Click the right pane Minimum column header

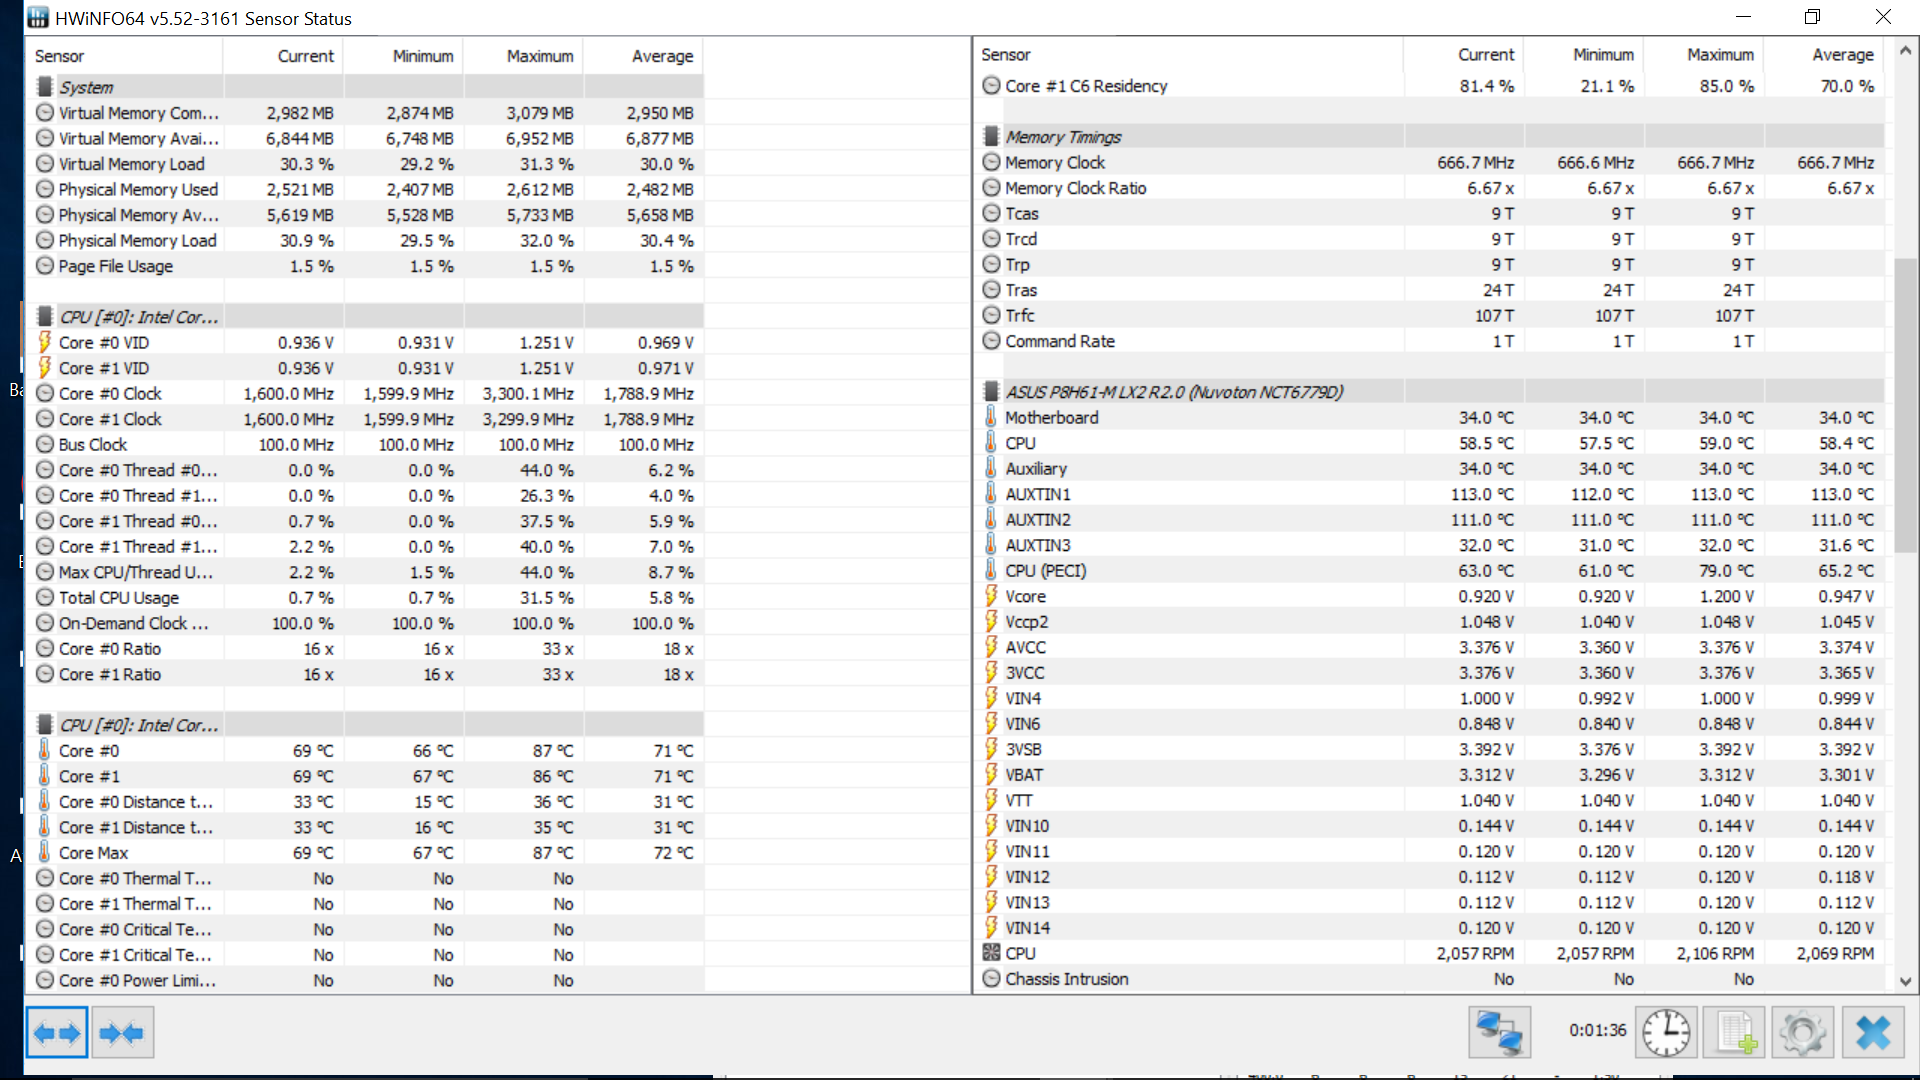pyautogui.click(x=1584, y=55)
